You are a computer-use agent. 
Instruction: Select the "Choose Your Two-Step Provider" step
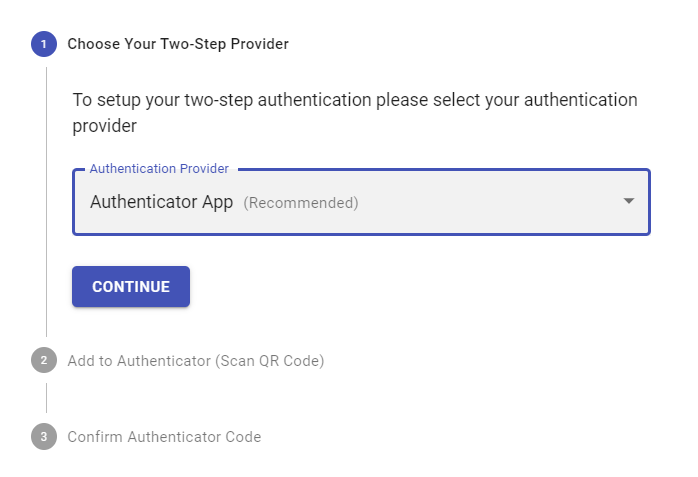tap(178, 44)
